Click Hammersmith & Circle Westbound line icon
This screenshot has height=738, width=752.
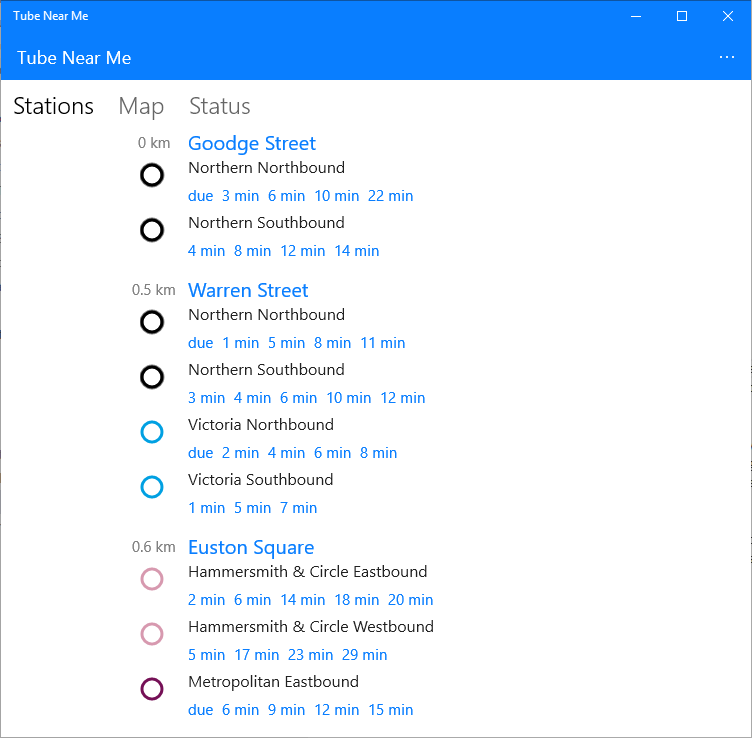(152, 634)
